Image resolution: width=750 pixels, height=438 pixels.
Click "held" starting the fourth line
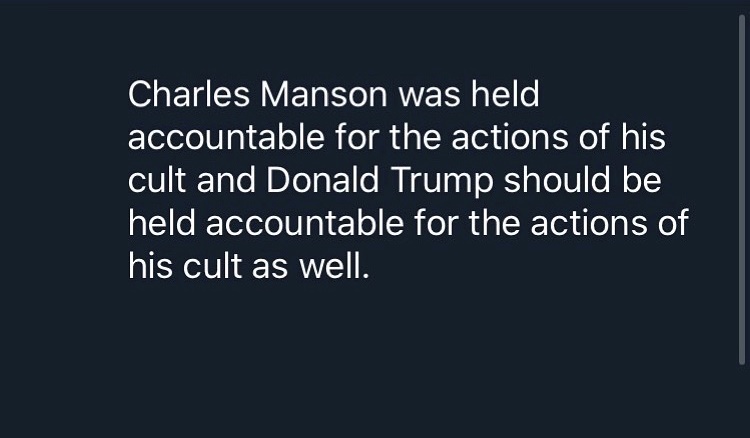tap(162, 223)
